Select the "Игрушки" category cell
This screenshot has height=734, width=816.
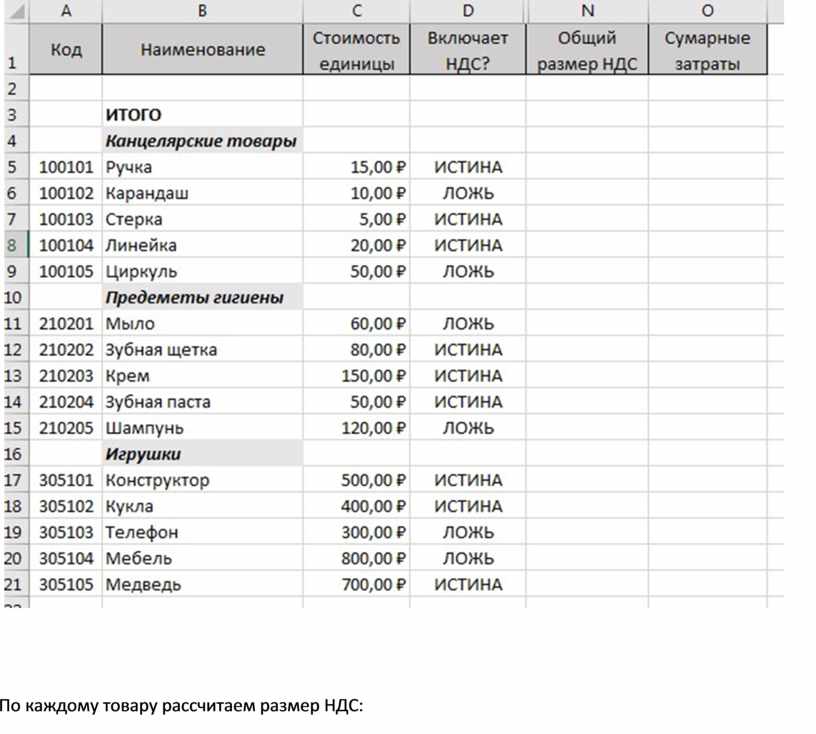point(202,454)
